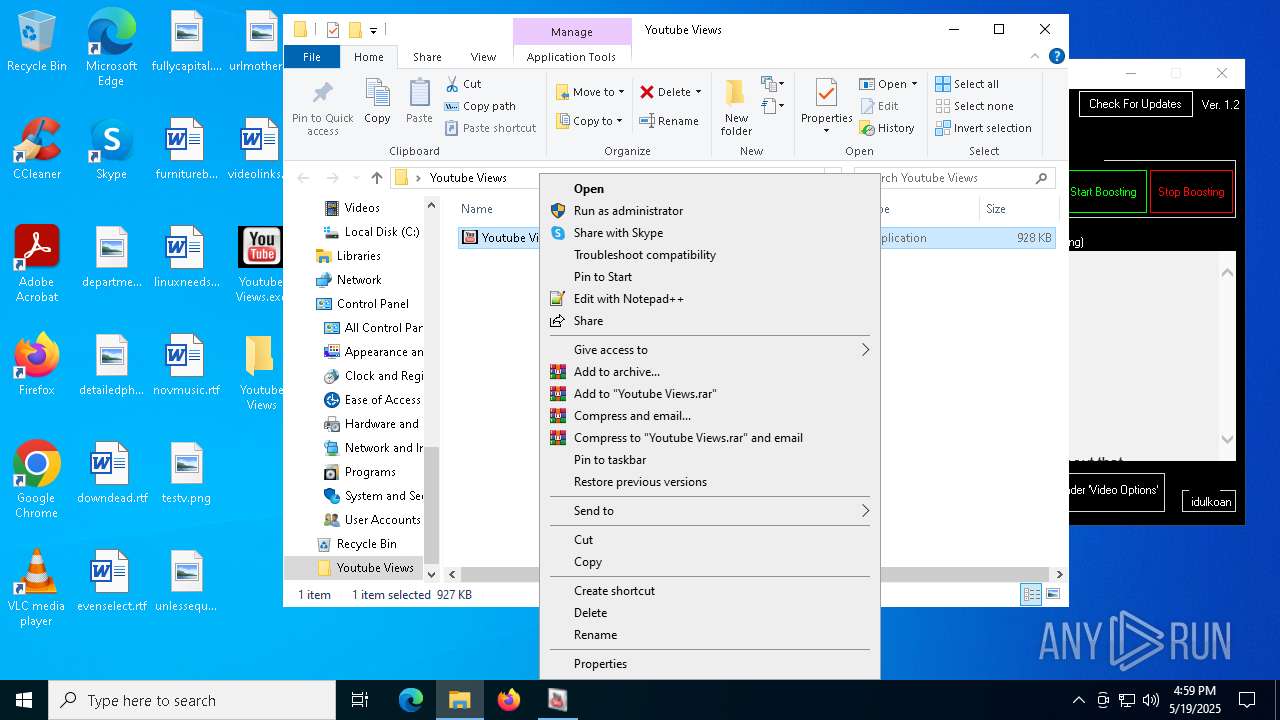The image size is (1280, 720).
Task: Switch to the Share ribbon tab
Action: (427, 57)
